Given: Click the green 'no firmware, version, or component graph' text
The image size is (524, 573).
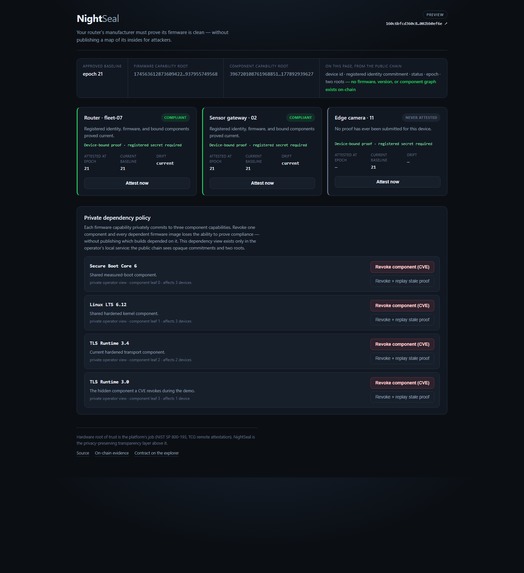Looking at the screenshot, I should point(381,86).
